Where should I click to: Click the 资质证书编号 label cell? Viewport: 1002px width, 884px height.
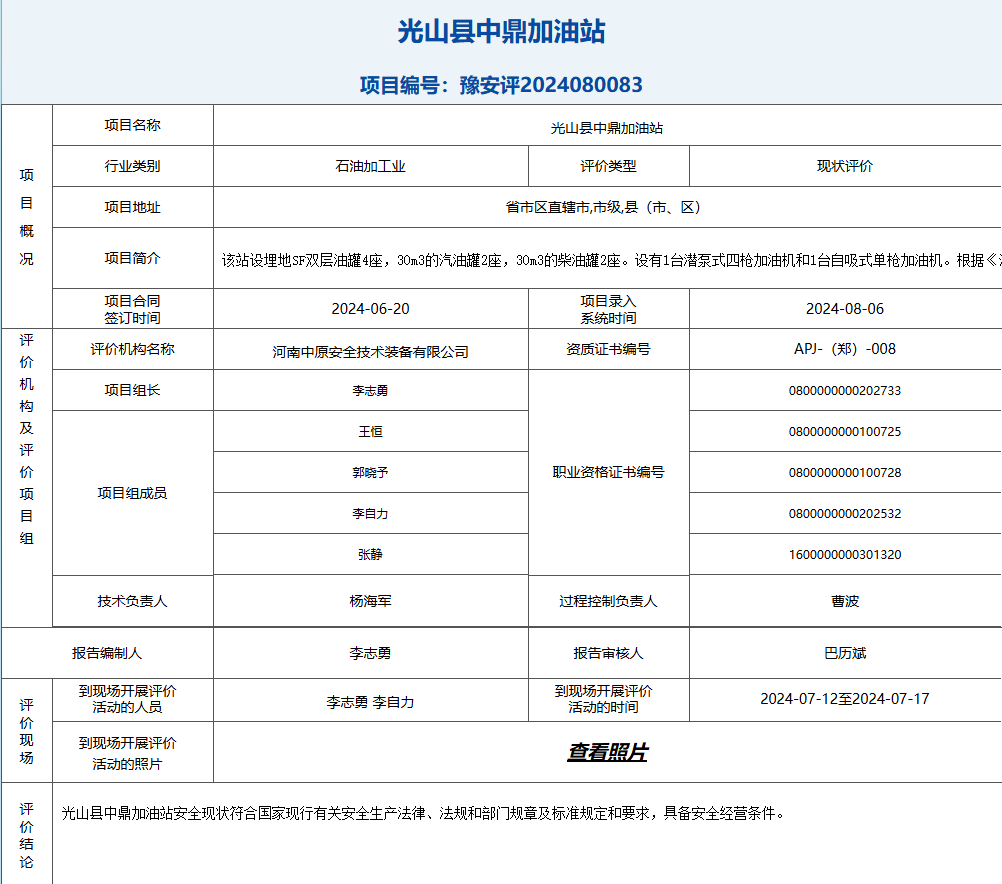tap(608, 349)
